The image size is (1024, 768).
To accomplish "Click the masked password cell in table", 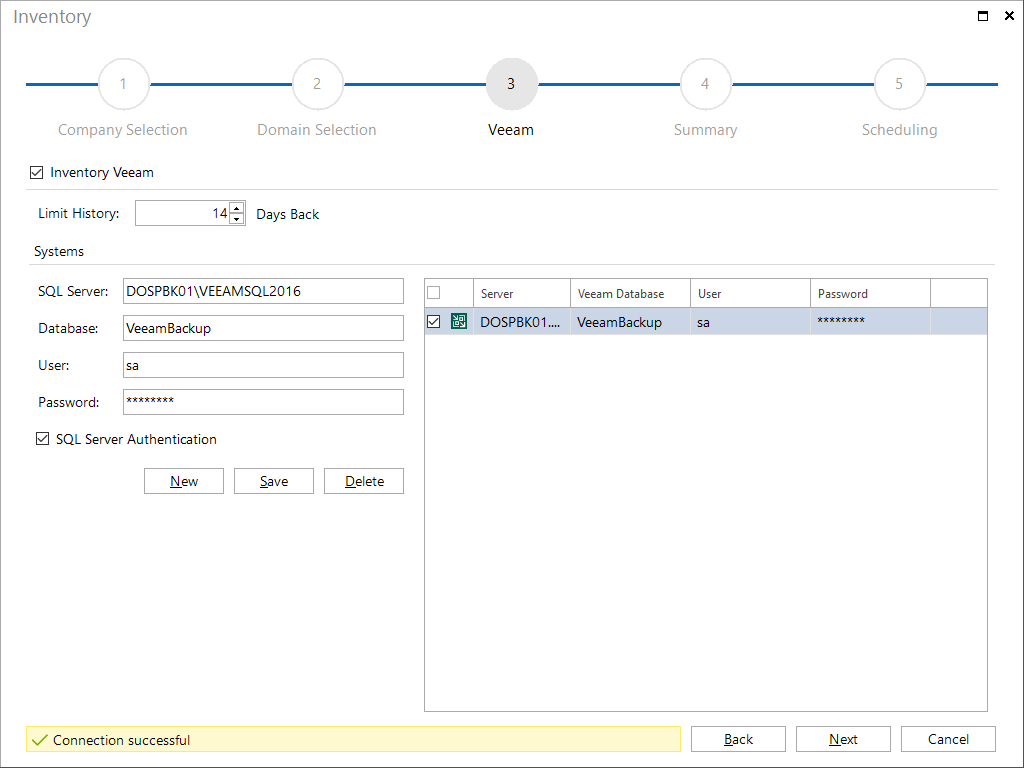I will pyautogui.click(x=871, y=322).
